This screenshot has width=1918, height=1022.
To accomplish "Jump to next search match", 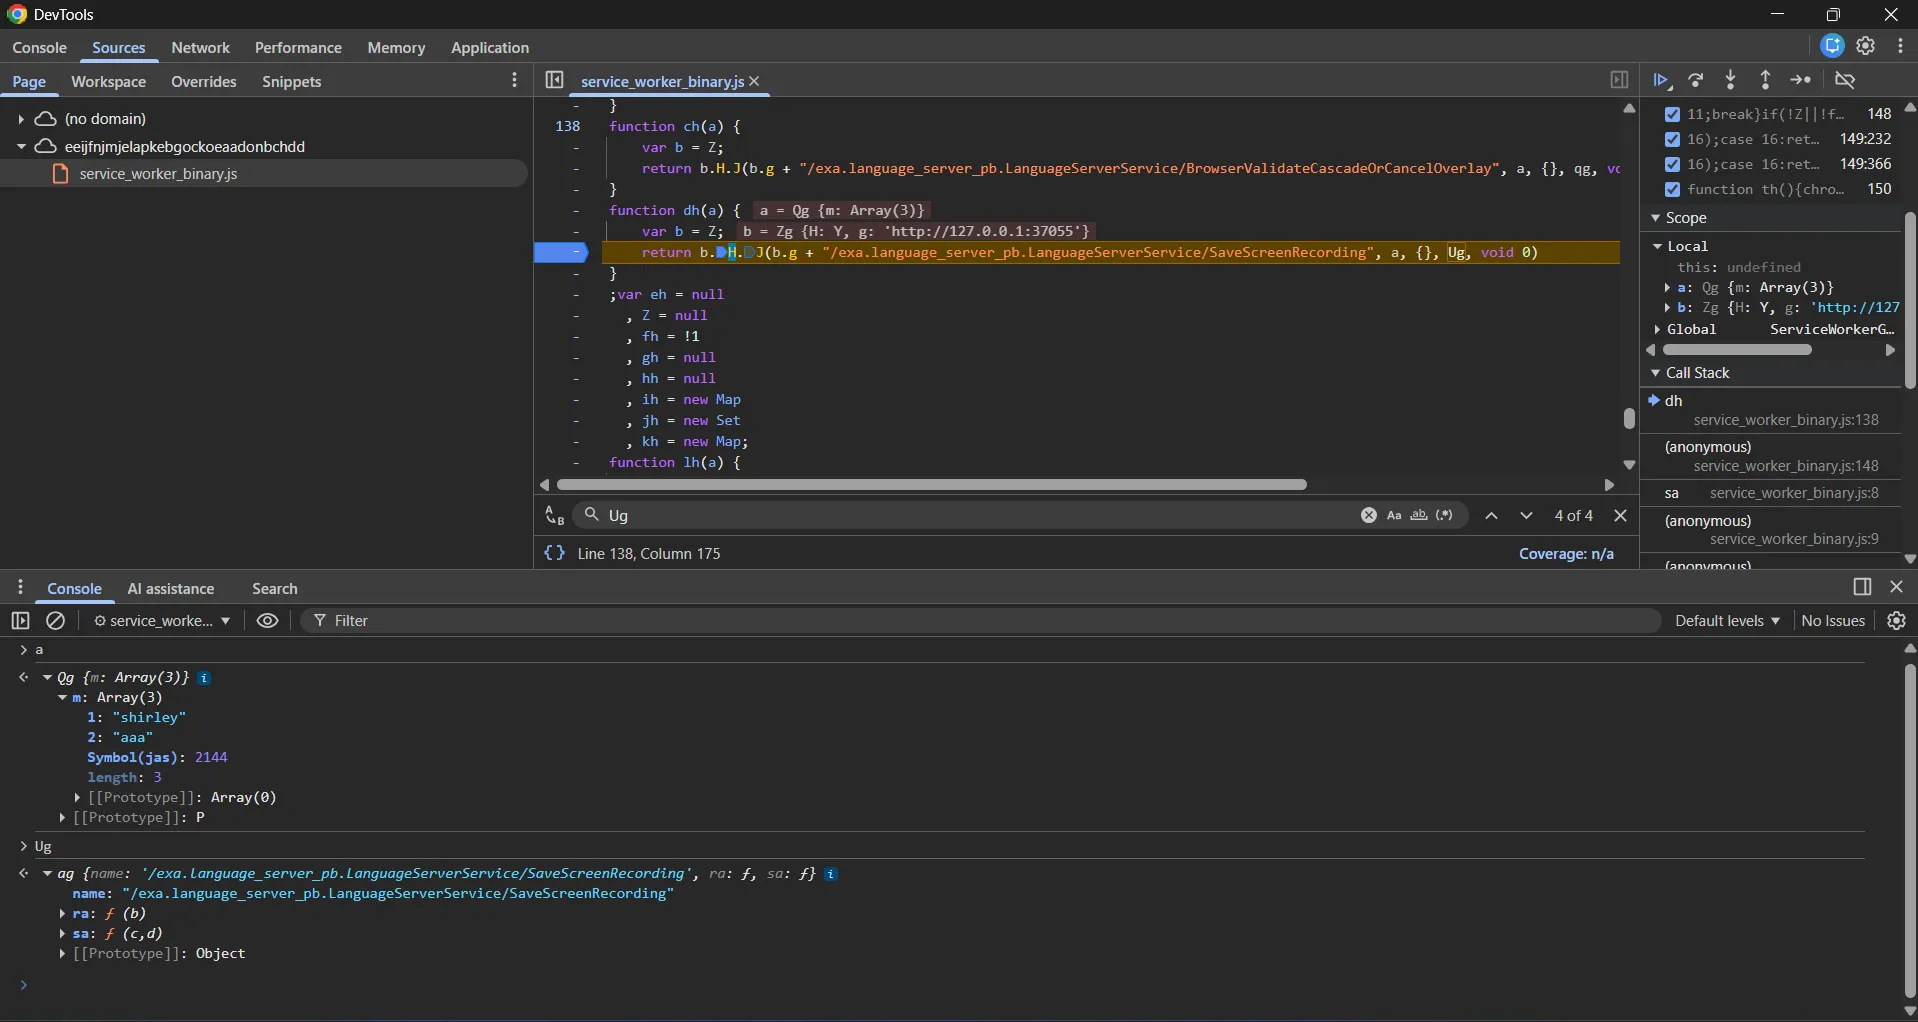I will [1526, 516].
